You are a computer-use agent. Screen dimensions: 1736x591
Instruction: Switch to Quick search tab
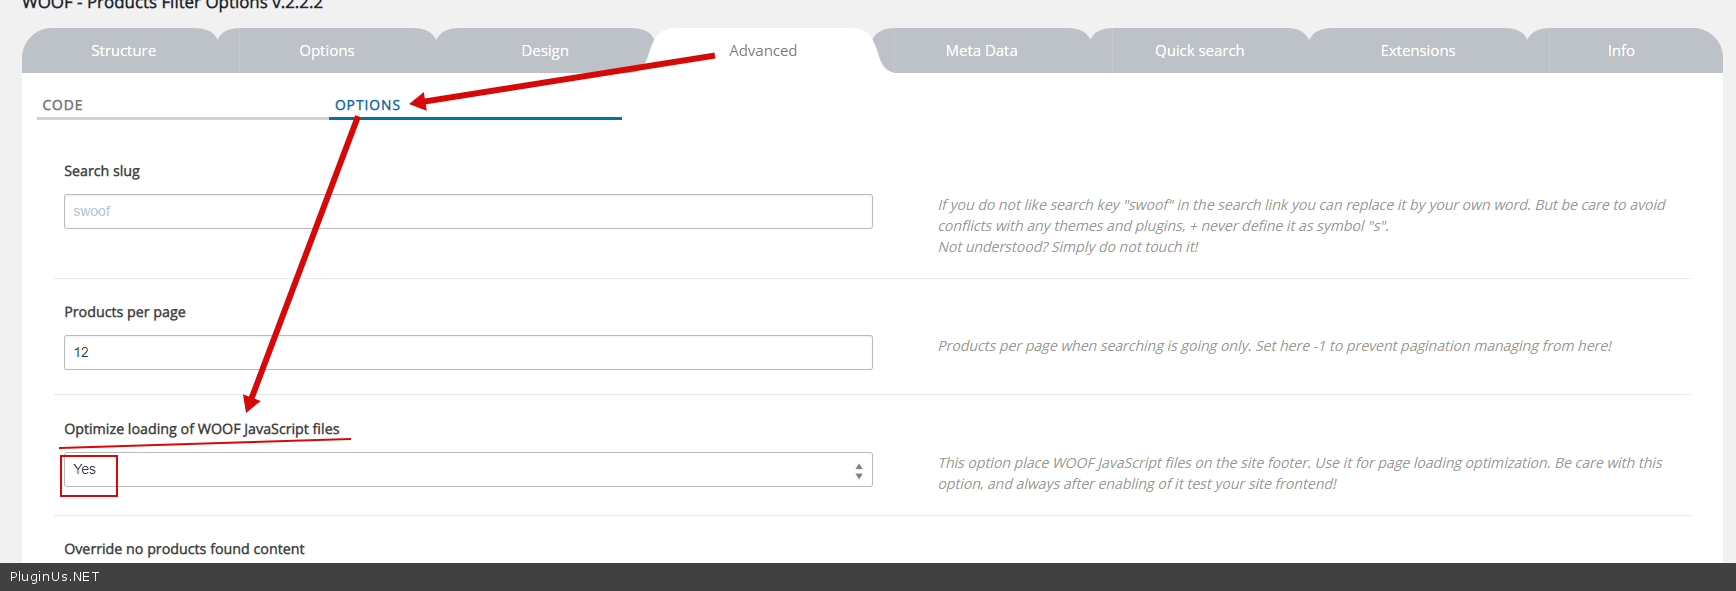point(1199,51)
